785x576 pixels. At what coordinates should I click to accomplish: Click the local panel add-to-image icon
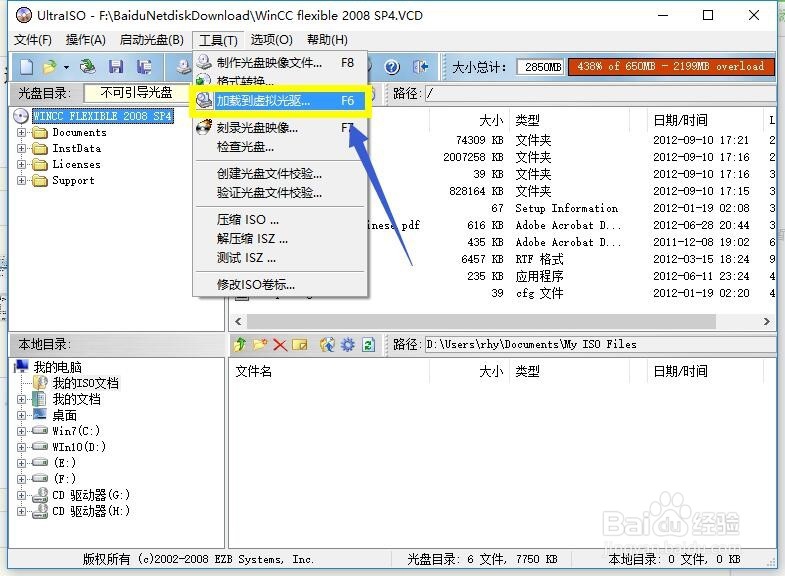pos(327,344)
